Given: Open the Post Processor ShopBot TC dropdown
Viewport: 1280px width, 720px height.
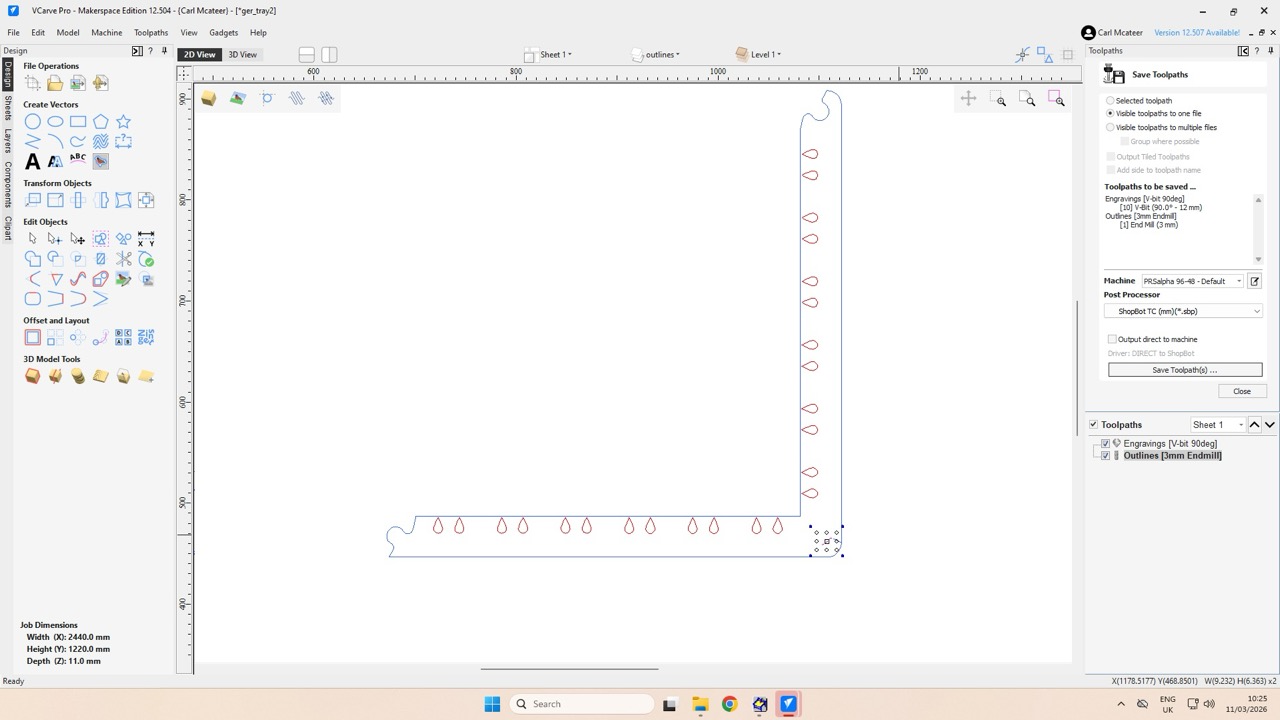Looking at the screenshot, I should pyautogui.click(x=1185, y=311).
